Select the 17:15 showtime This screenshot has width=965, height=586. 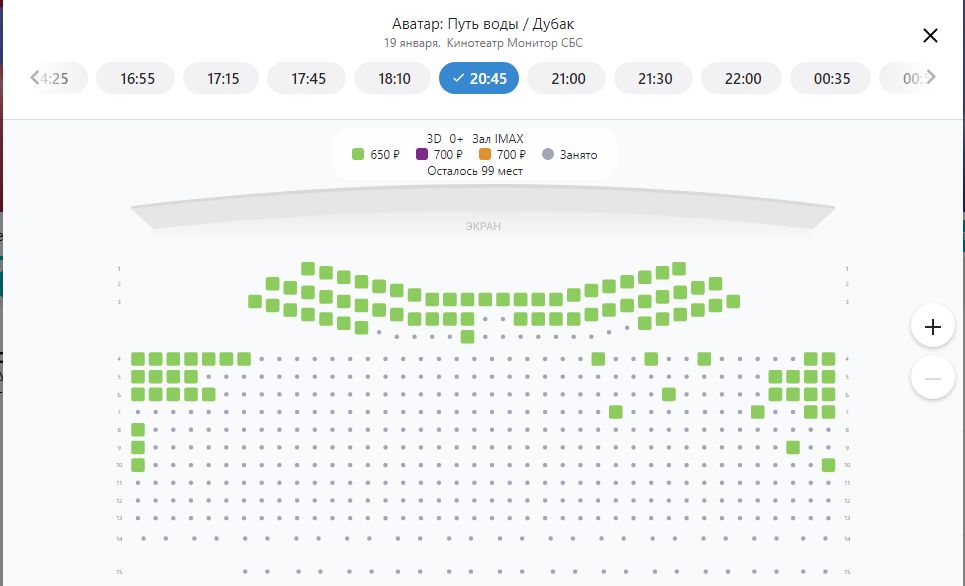[223, 78]
